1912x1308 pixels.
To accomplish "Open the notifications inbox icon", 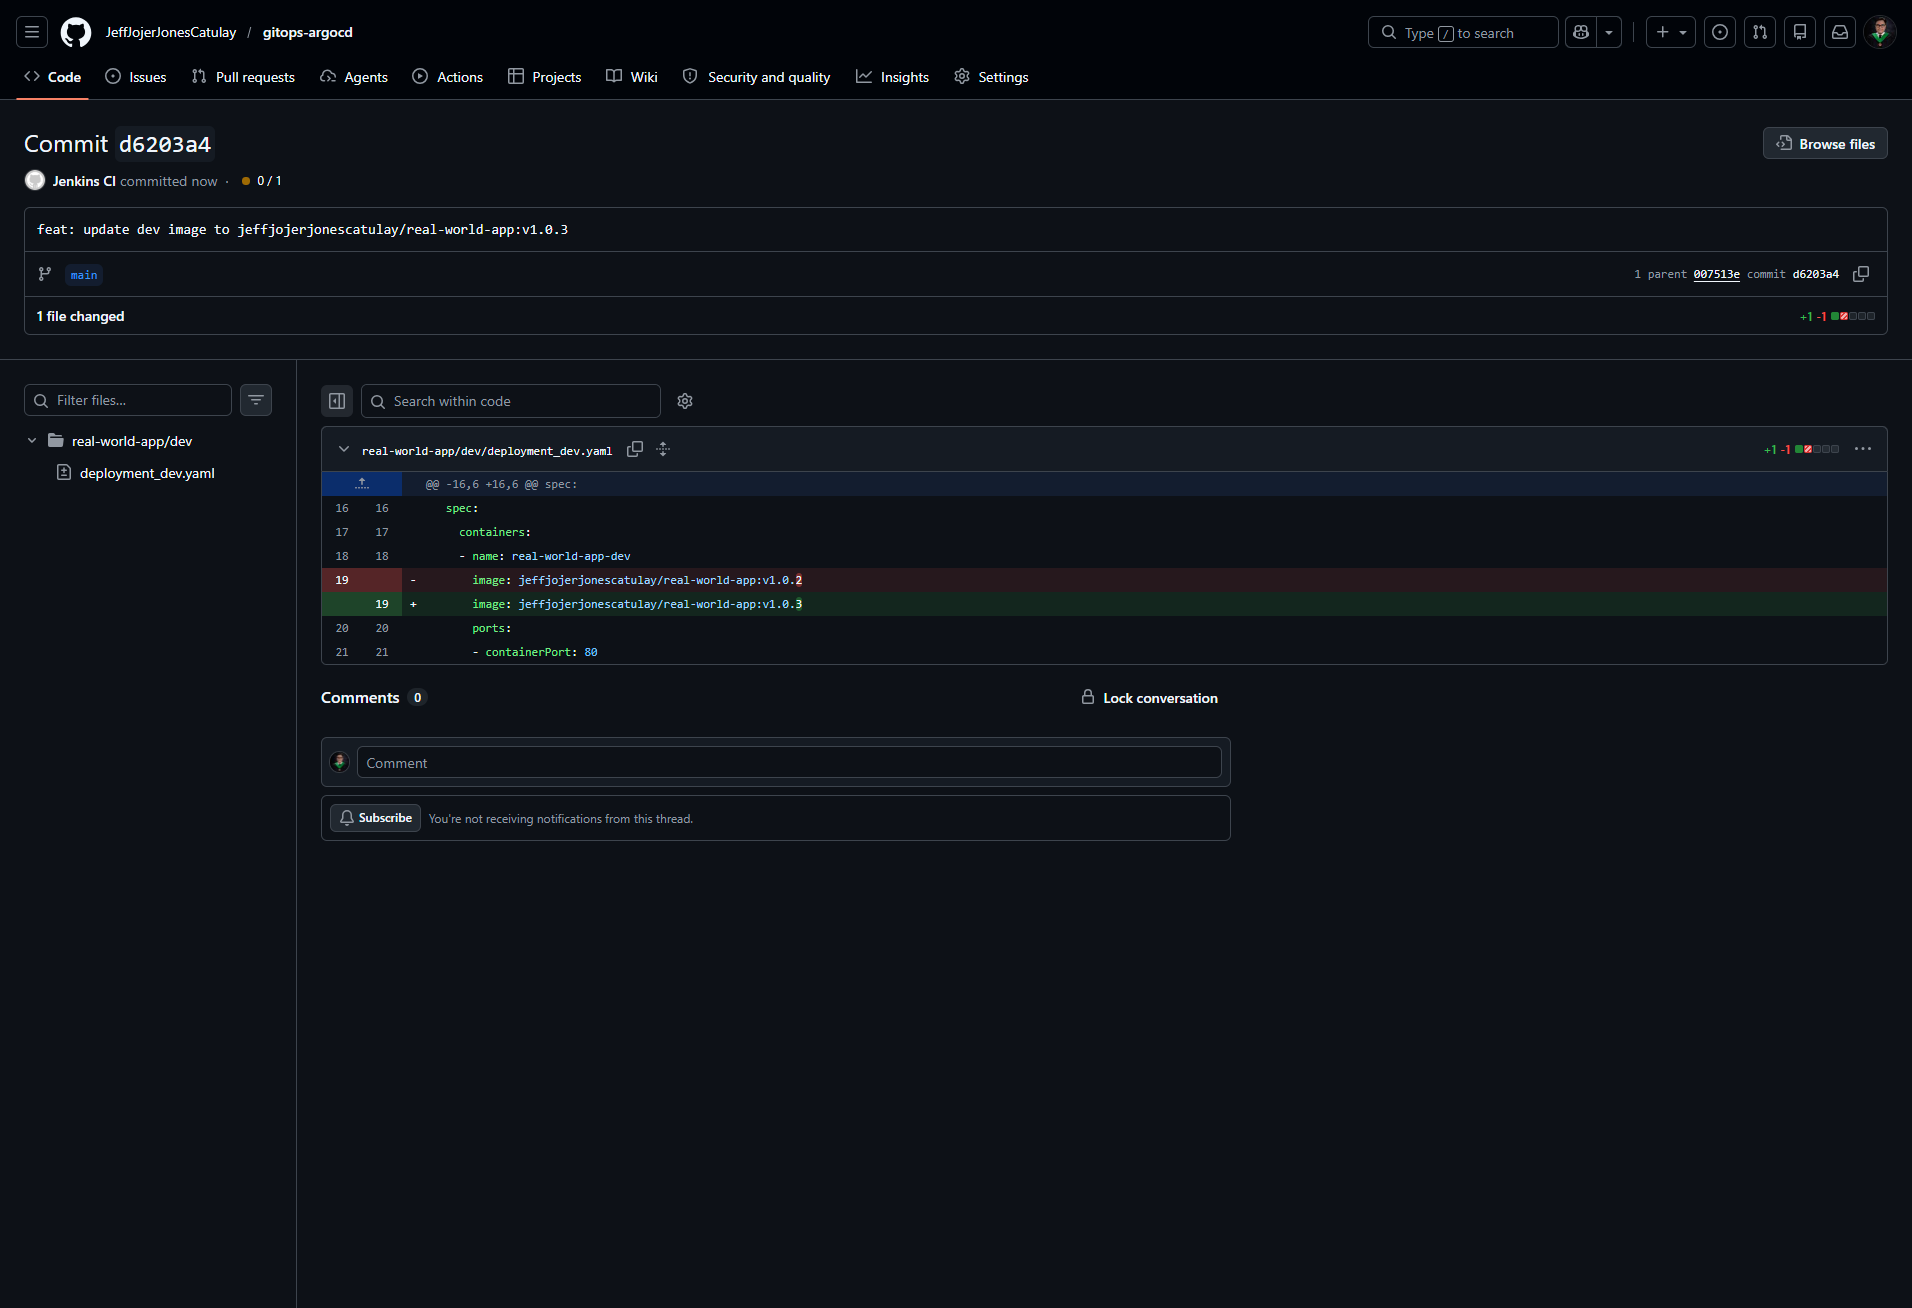I will (1840, 32).
